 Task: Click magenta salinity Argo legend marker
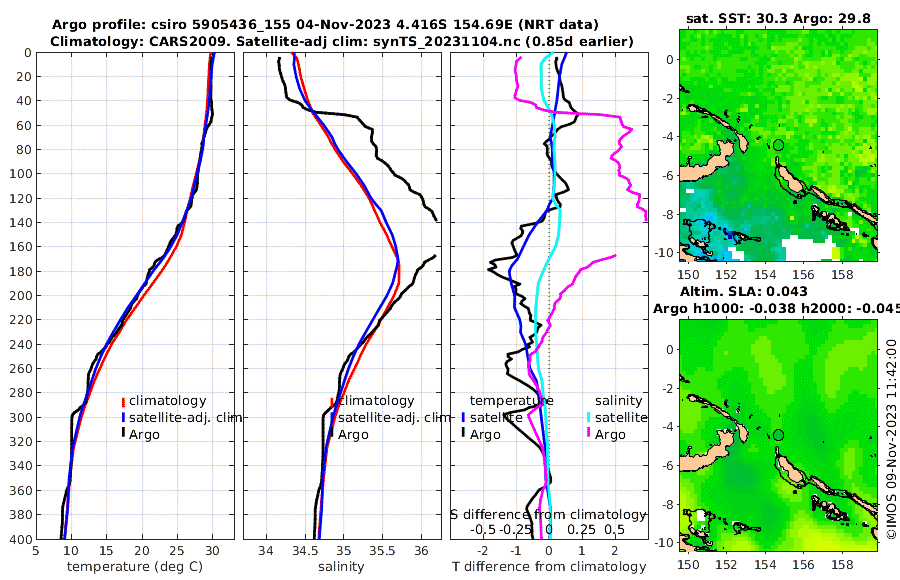click(x=588, y=434)
